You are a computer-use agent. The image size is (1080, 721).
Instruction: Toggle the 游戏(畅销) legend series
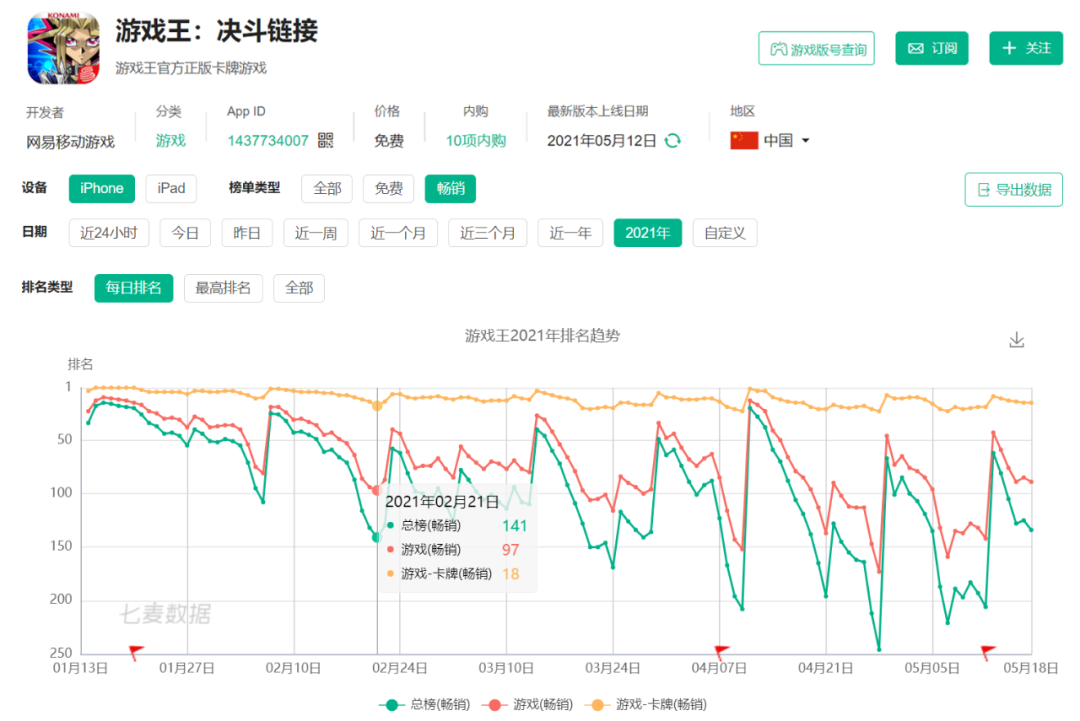[528, 704]
